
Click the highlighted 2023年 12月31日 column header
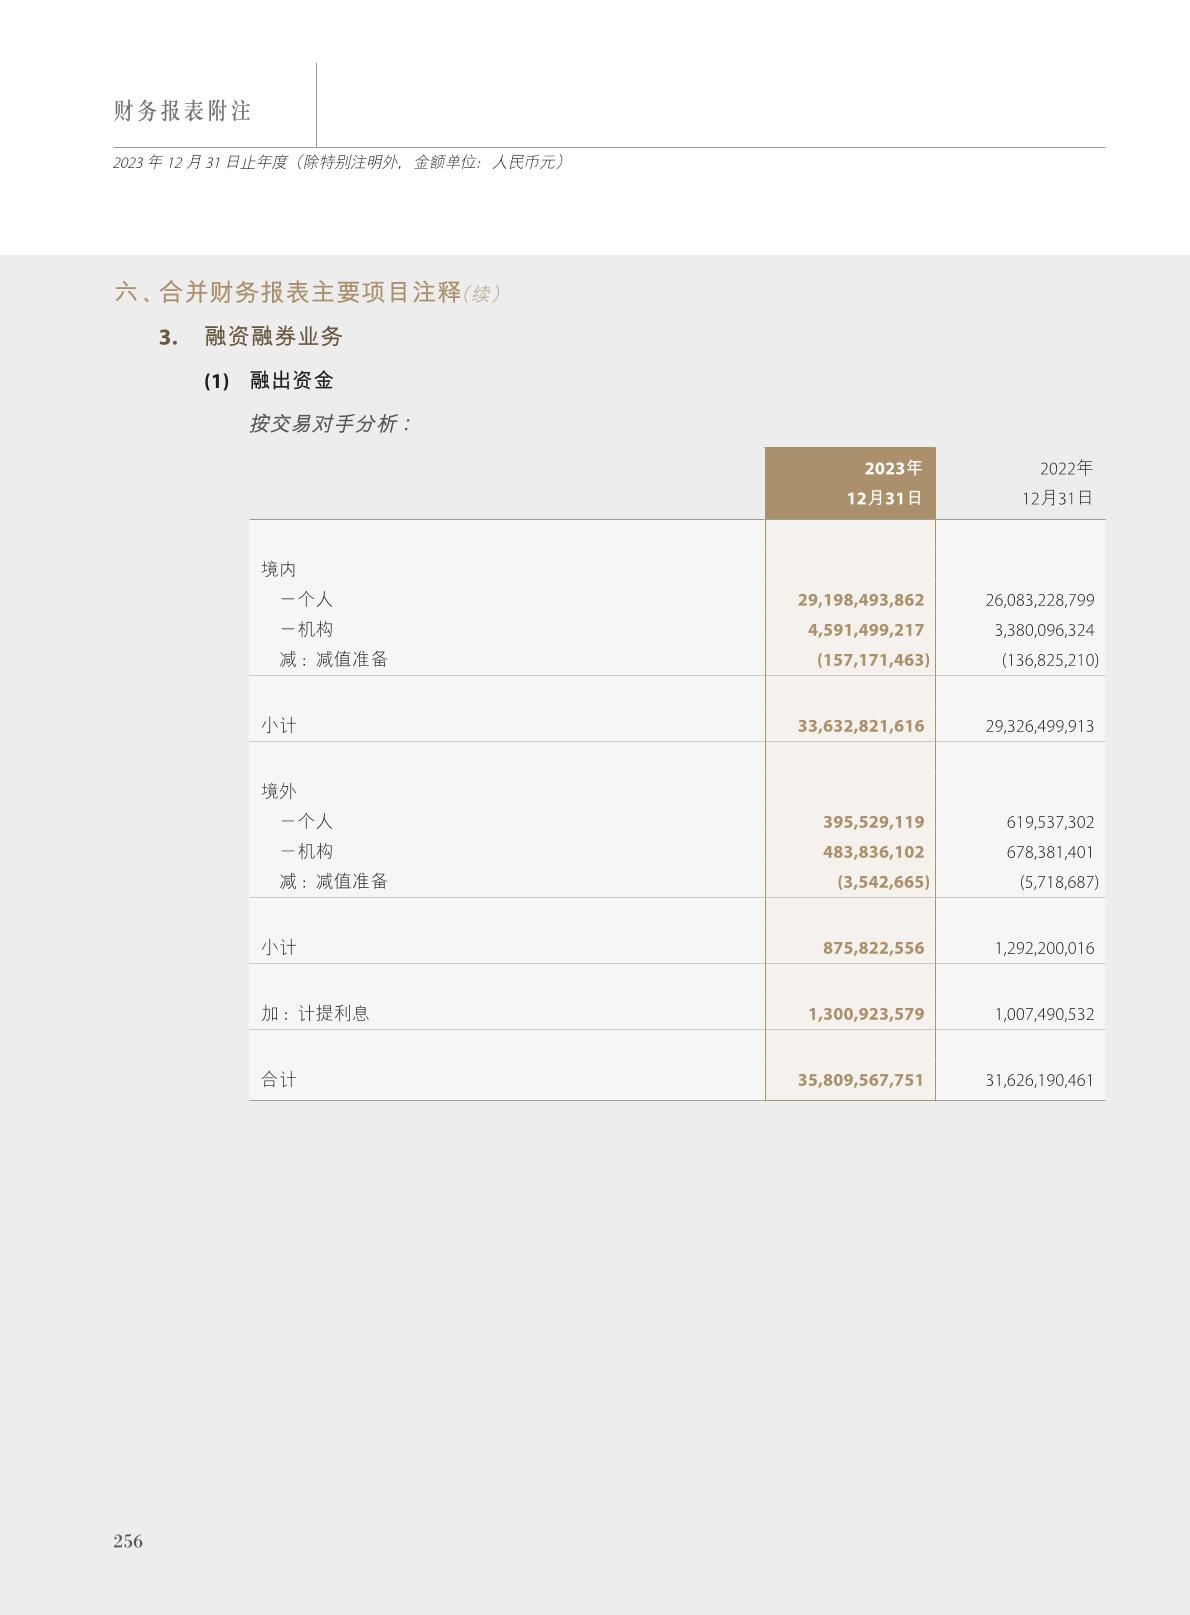point(850,483)
